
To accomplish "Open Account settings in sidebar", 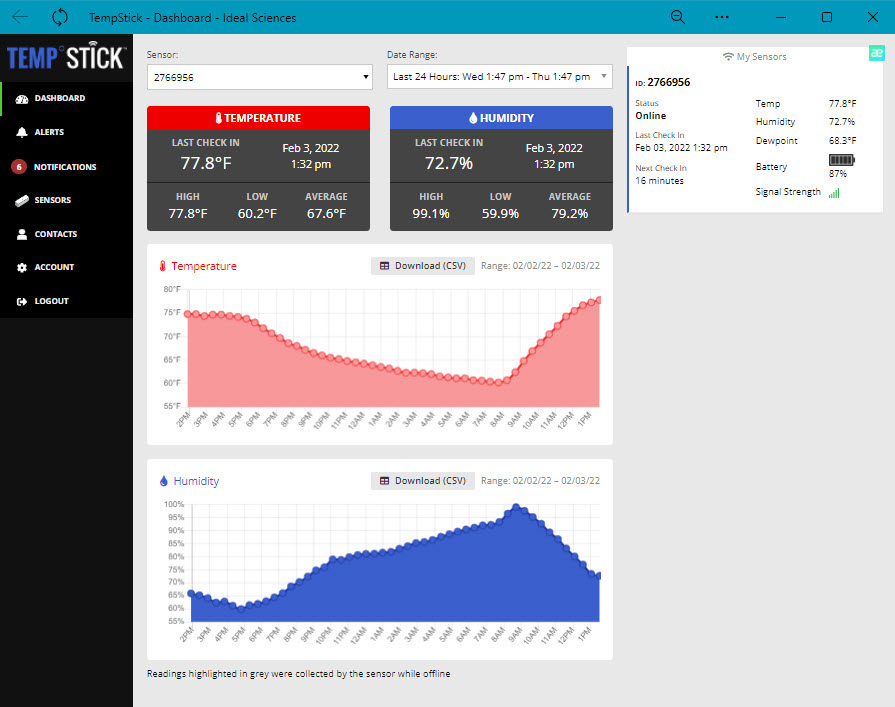I will click(54, 267).
